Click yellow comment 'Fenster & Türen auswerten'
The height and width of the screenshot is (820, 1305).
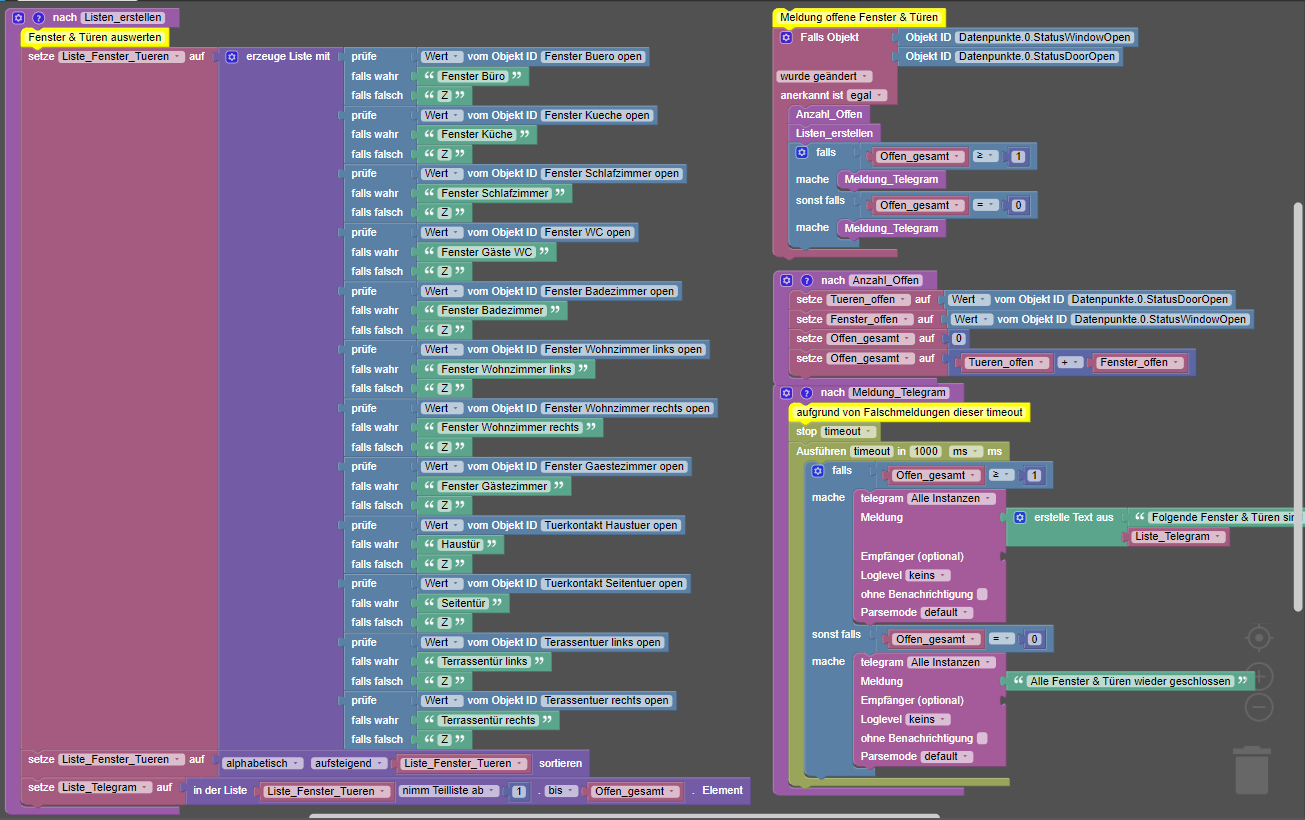95,37
